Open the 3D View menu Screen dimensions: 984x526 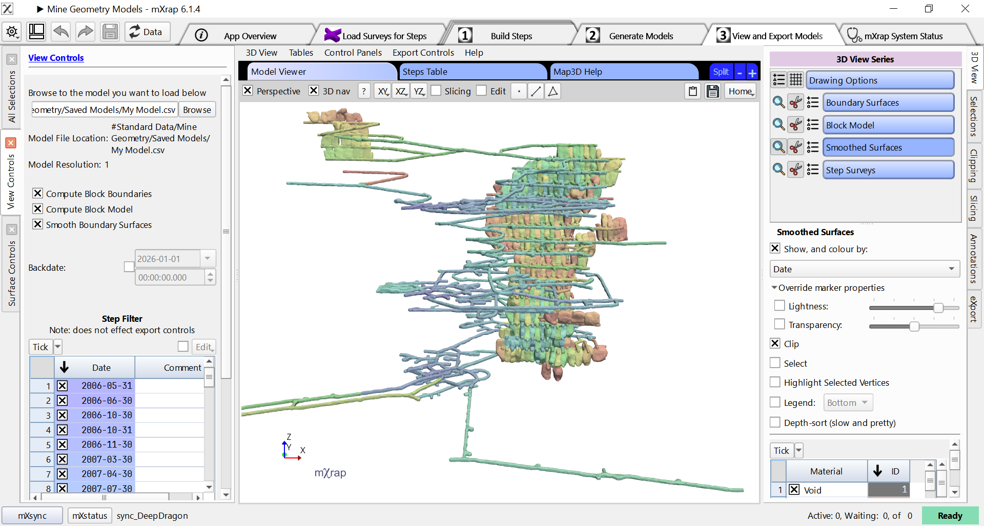(x=262, y=53)
